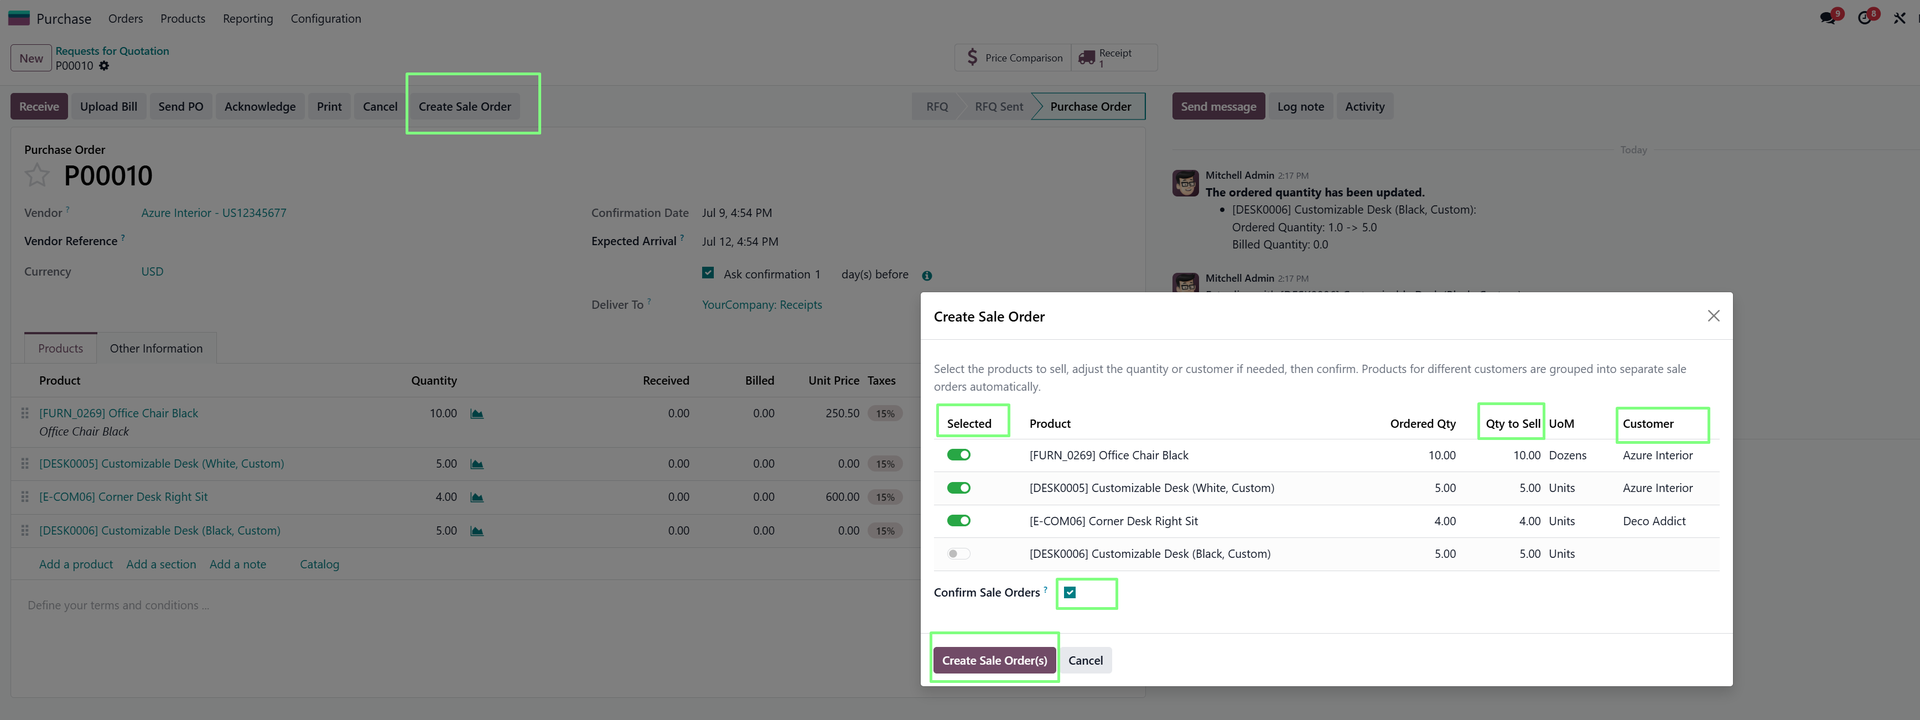The image size is (1920, 720).
Task: Toggle selection for Office Chair Black in dialog
Action: click(959, 455)
